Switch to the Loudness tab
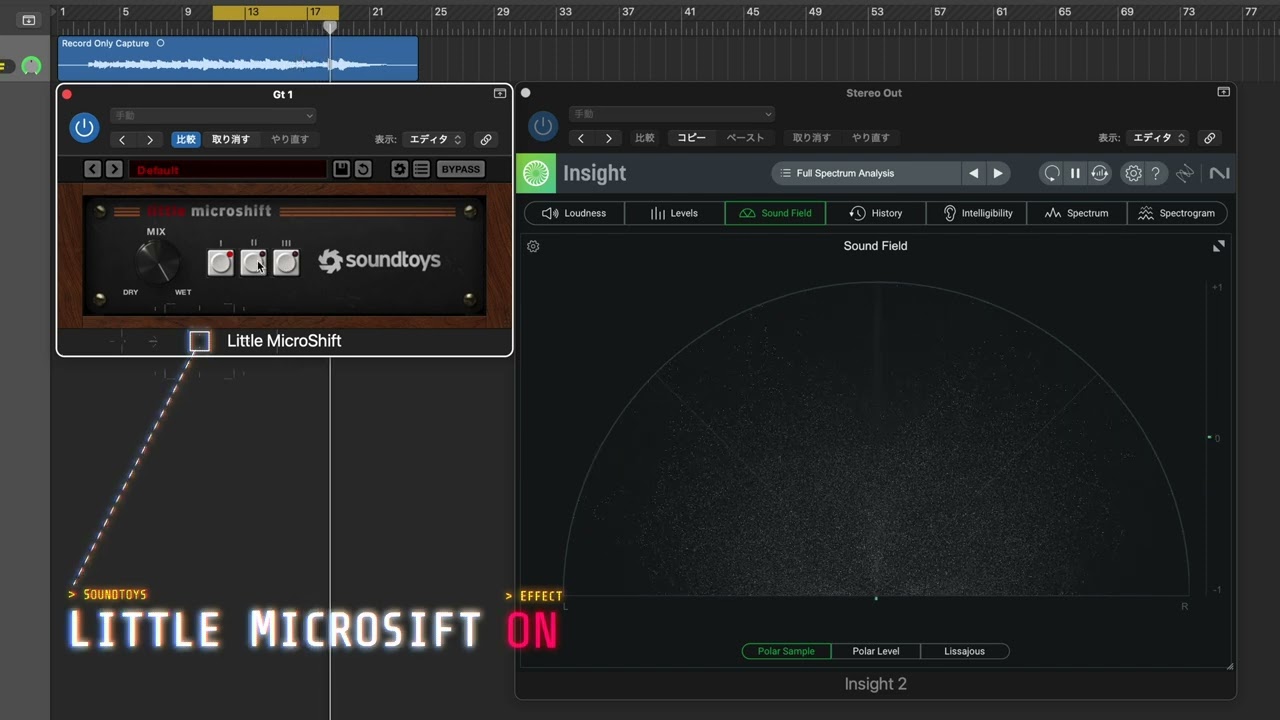The height and width of the screenshot is (720, 1280). 574,213
